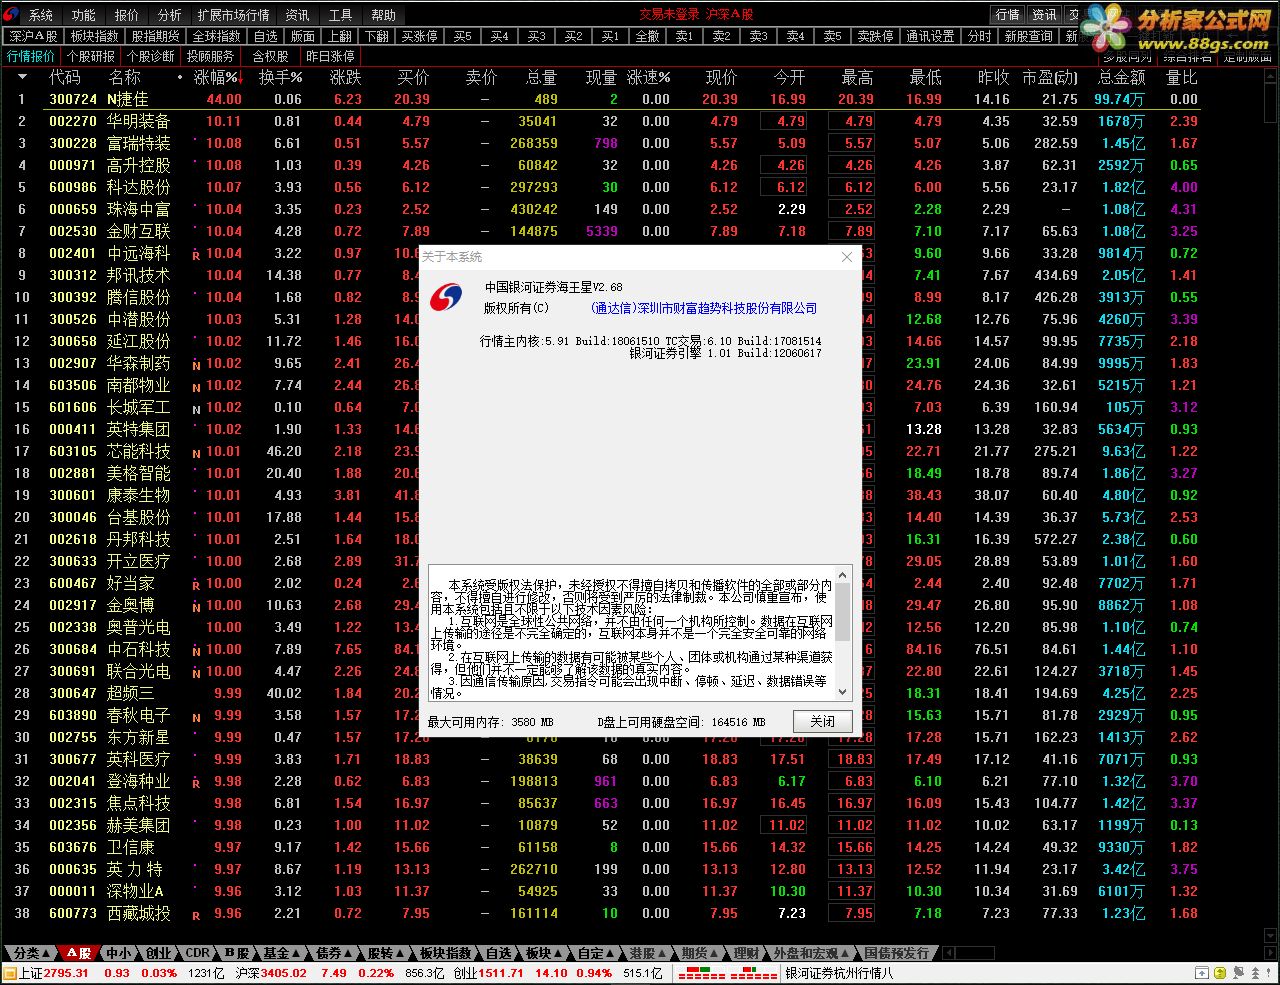
Task: Select the 投顾服务 tab
Action: (x=211, y=56)
